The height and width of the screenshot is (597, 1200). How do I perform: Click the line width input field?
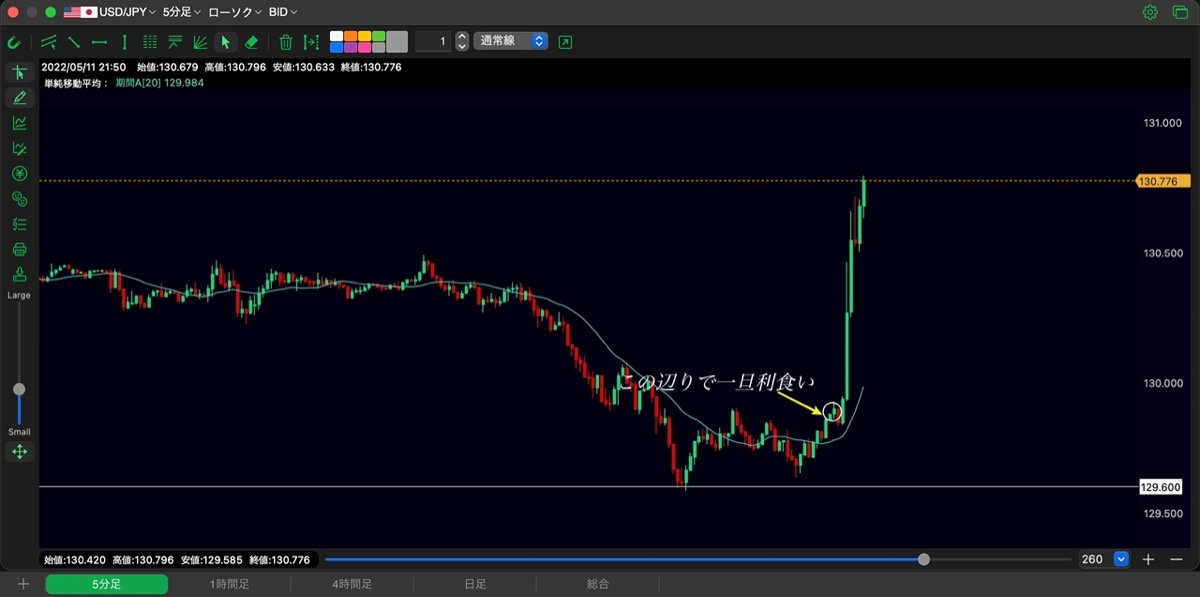pos(433,41)
